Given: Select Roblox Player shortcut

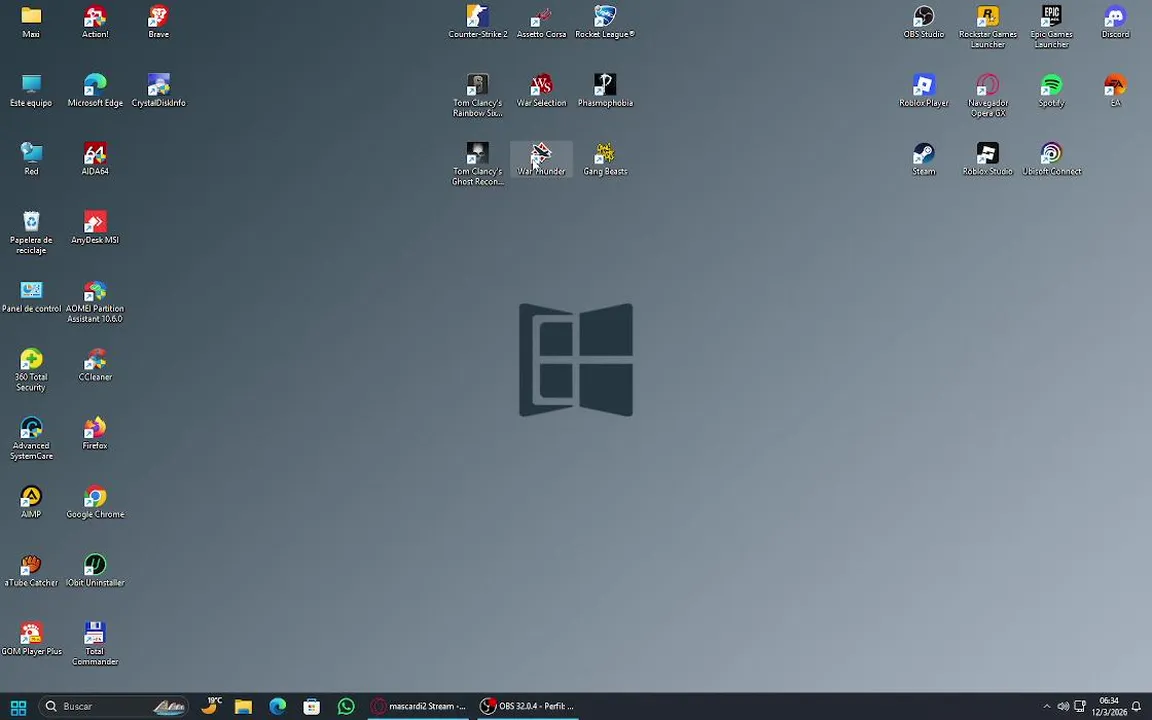Looking at the screenshot, I should click(x=924, y=90).
